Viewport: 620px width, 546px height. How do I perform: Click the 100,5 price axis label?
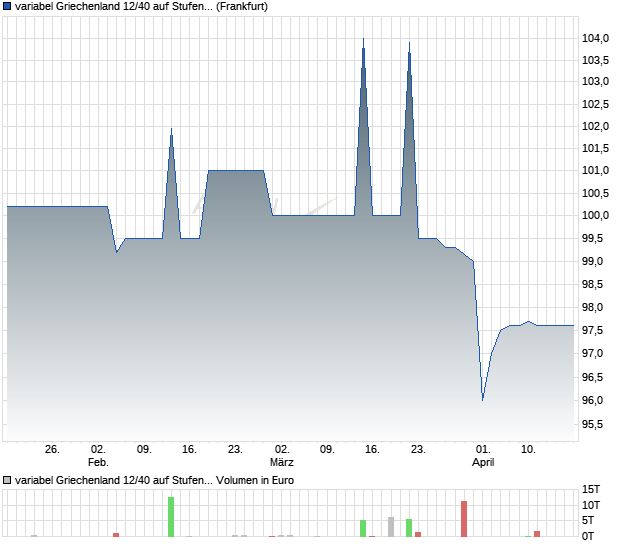pyautogui.click(x=595, y=193)
